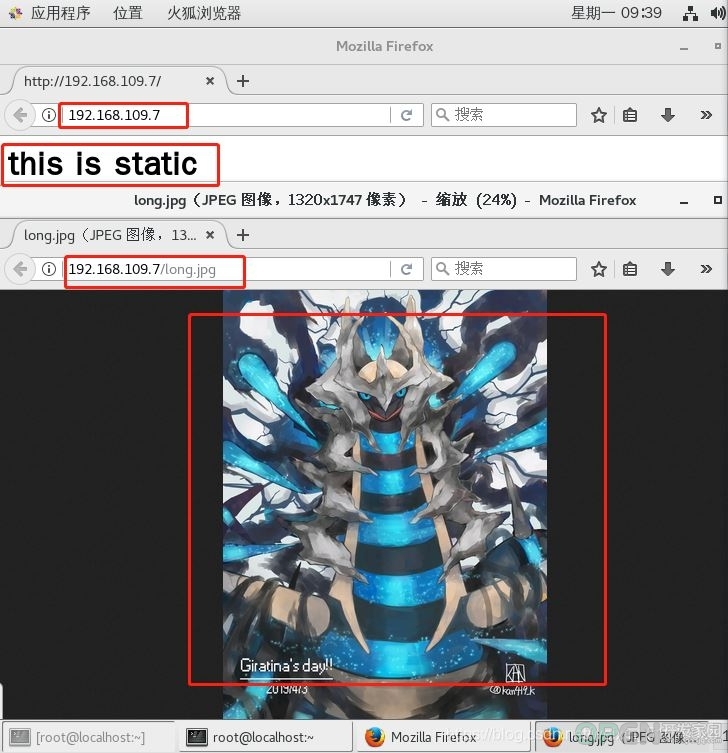Maximize the long.jpg Firefox window
728x753 pixels.
point(717,200)
